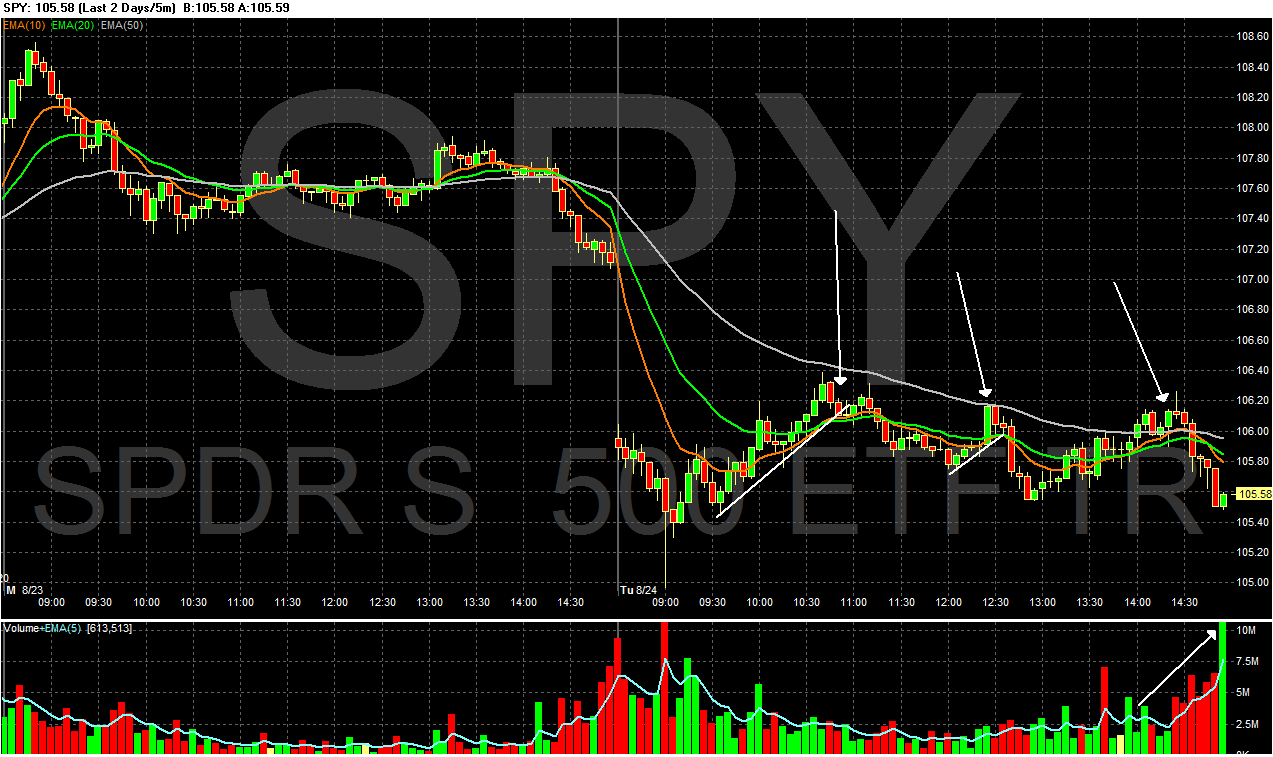
Task: Click the 106.00 price axis label
Action: [x=1254, y=431]
